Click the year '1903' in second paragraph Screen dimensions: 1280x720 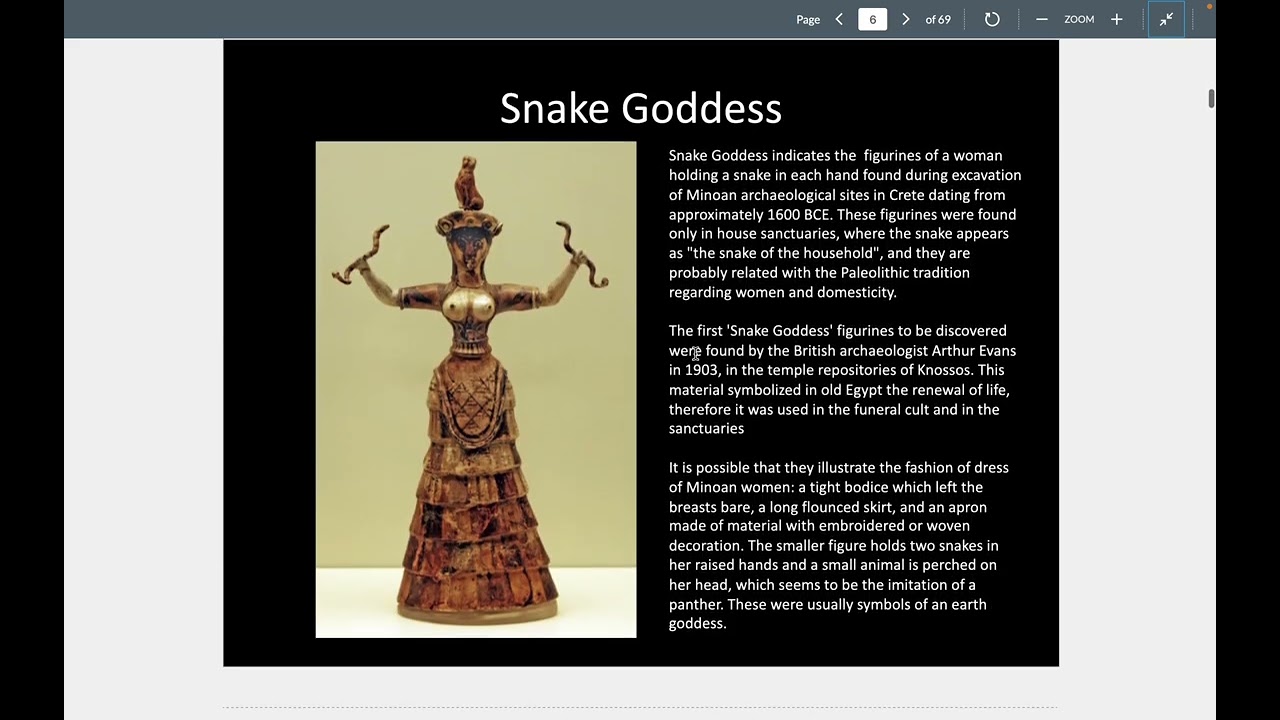pos(701,370)
